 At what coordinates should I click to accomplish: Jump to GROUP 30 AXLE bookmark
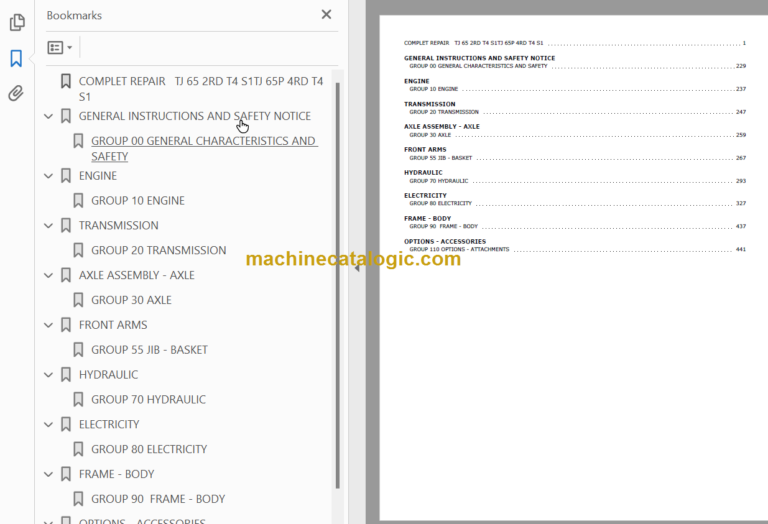point(131,300)
